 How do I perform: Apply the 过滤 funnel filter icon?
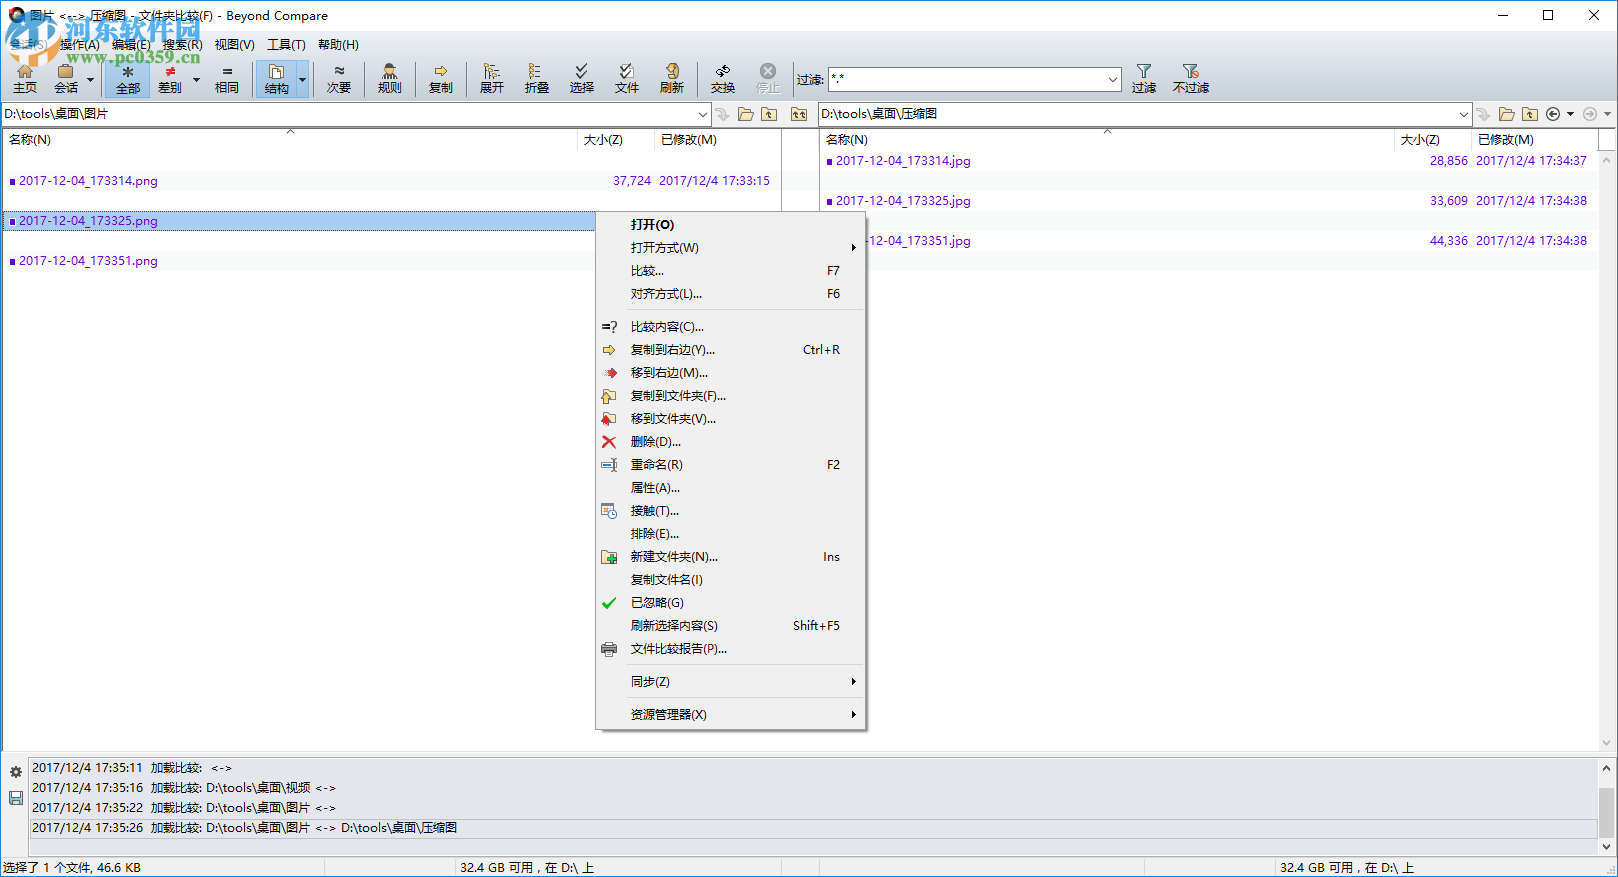coord(1144,71)
